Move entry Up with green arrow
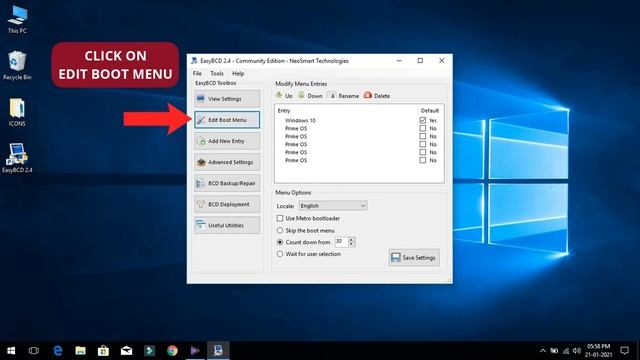Image resolution: width=640 pixels, height=360 pixels. point(284,96)
